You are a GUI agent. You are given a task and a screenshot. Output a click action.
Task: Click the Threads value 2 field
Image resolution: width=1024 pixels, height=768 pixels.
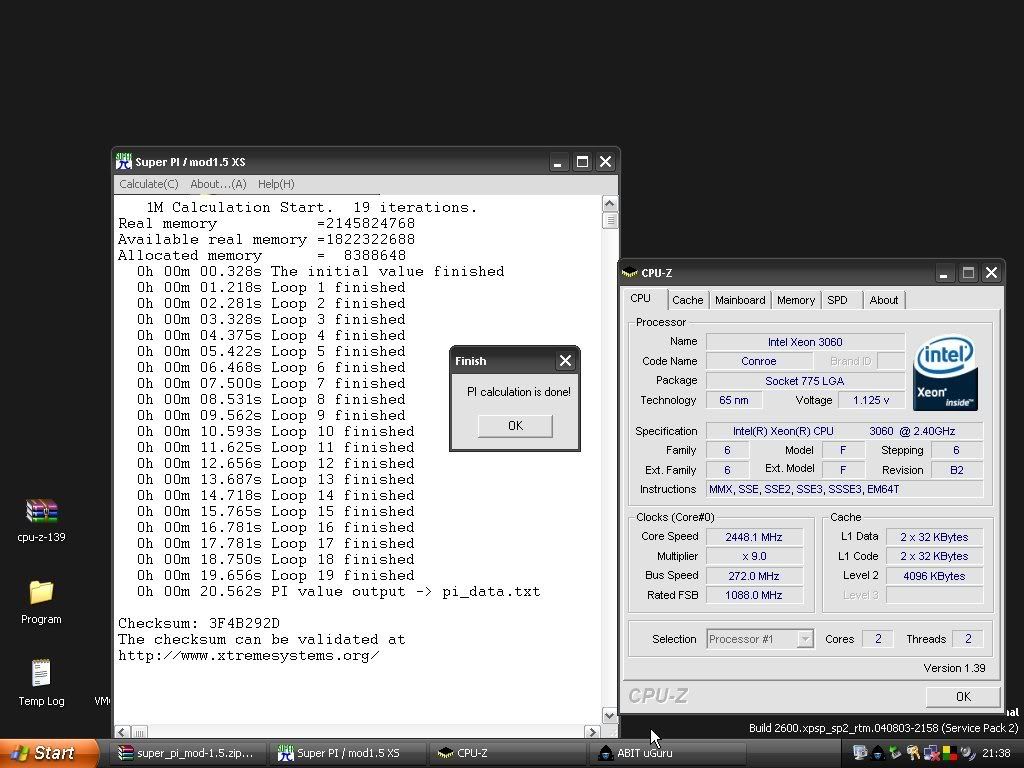(968, 639)
